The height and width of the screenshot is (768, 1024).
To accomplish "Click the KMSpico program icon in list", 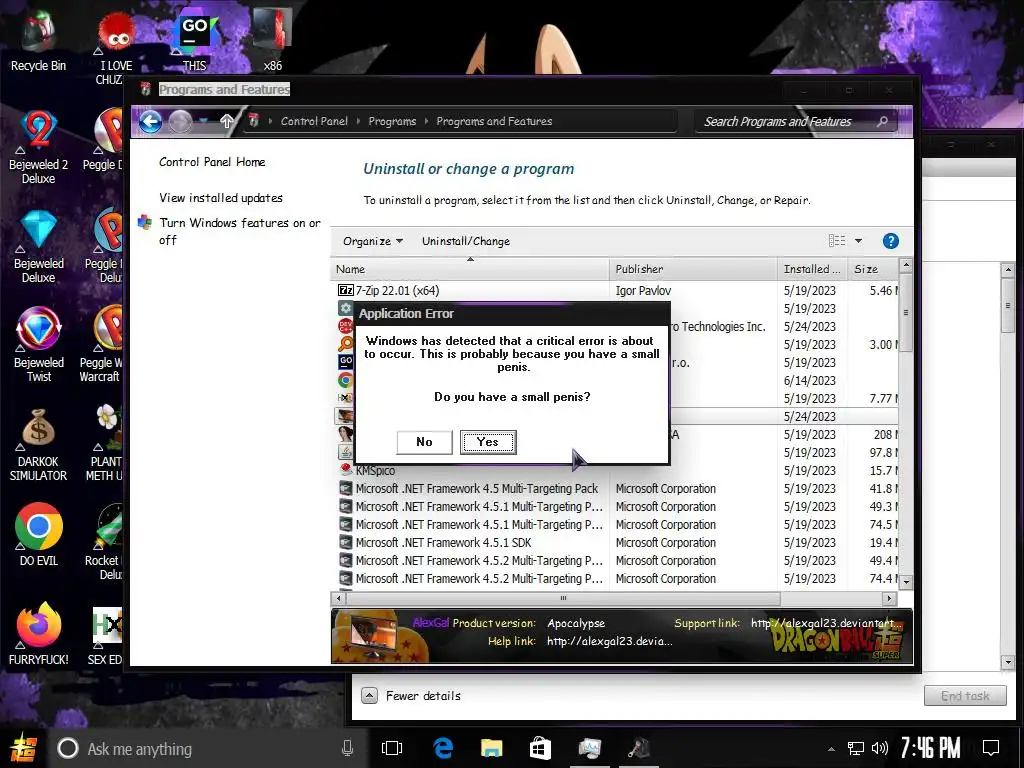I will [x=345, y=470].
